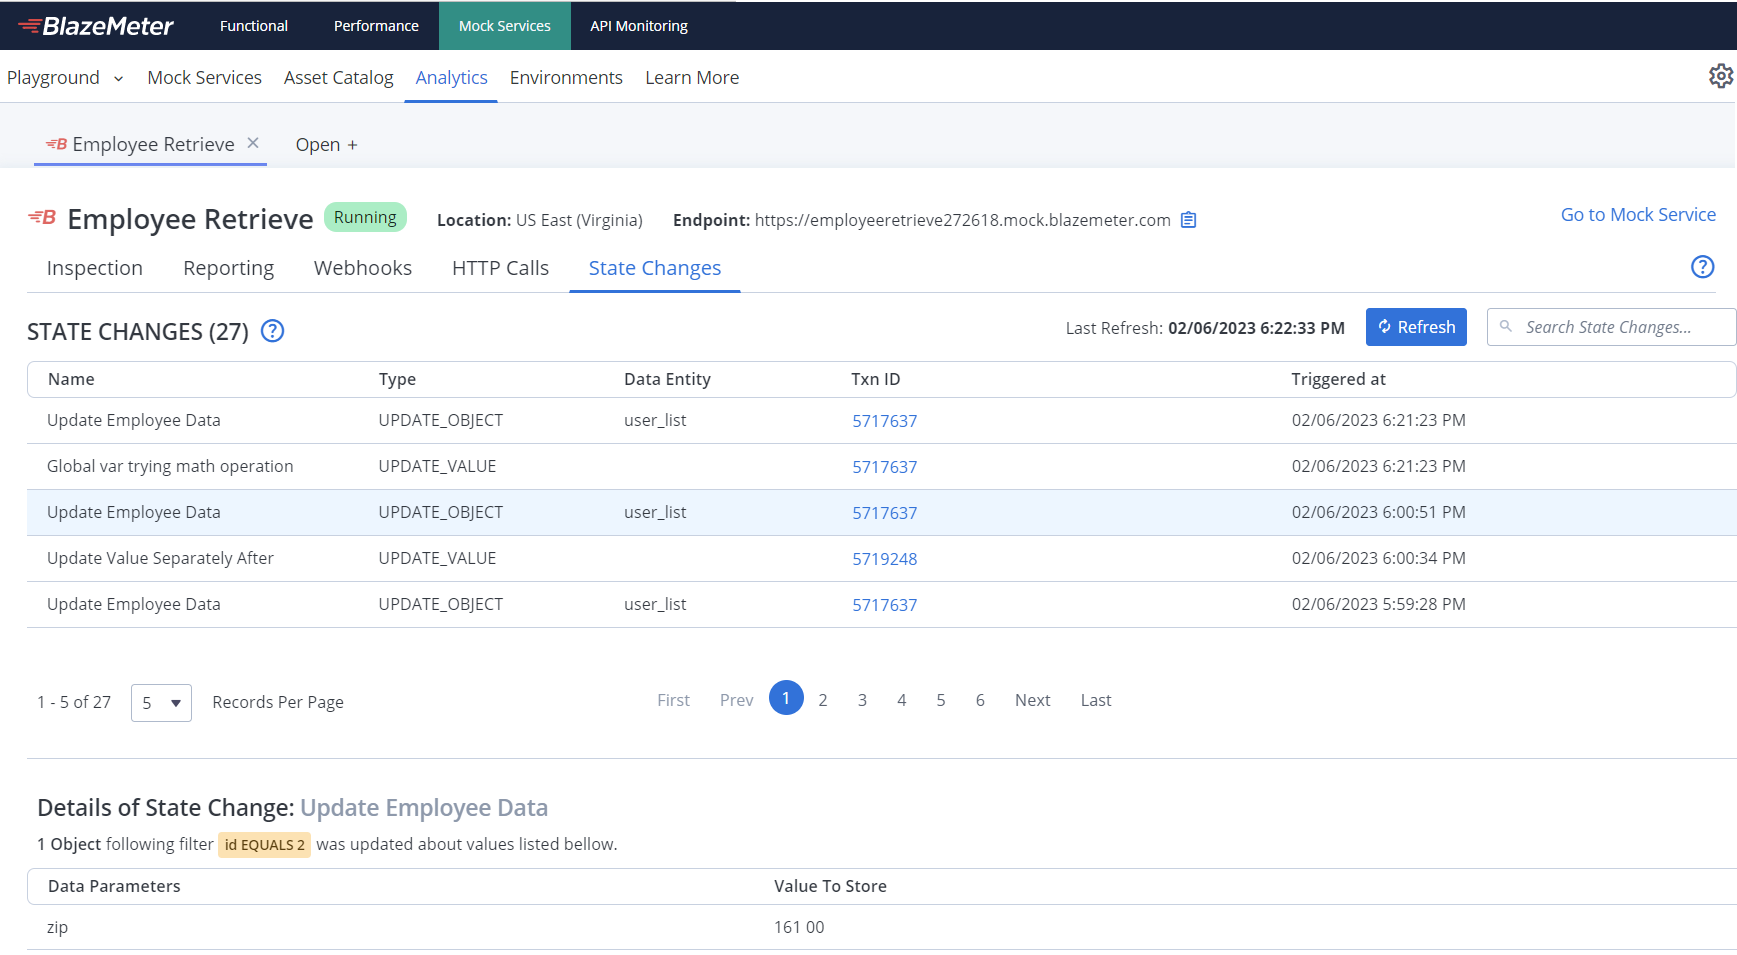Click the Type column header
1737x955 pixels.
coord(397,380)
